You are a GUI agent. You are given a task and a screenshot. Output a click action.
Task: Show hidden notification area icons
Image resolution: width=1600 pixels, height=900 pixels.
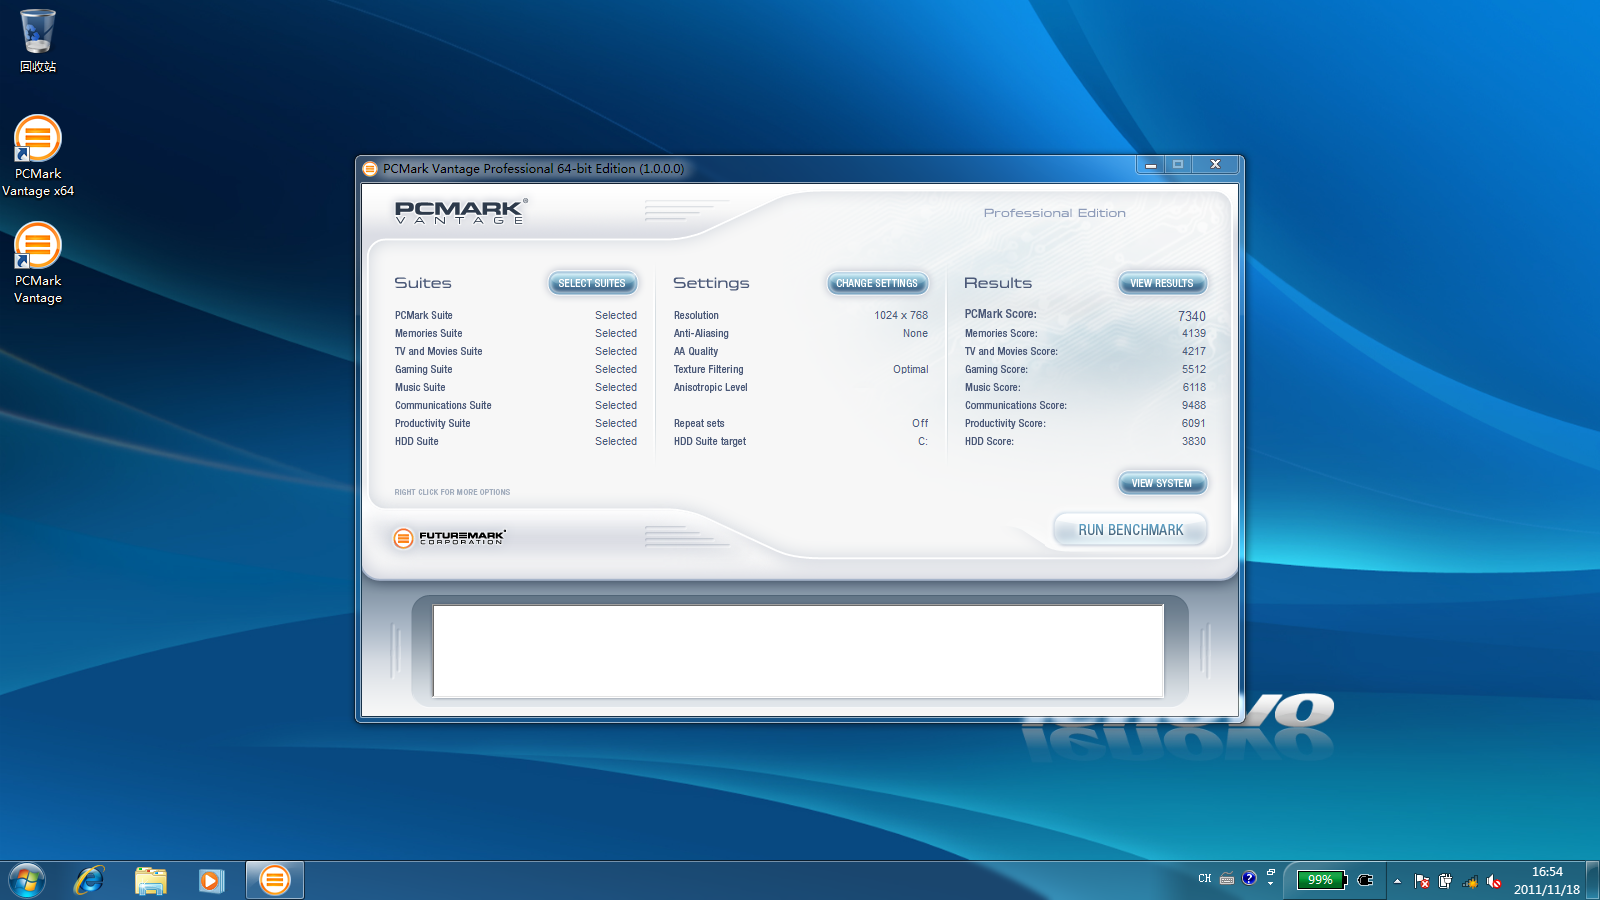pyautogui.click(x=1397, y=881)
